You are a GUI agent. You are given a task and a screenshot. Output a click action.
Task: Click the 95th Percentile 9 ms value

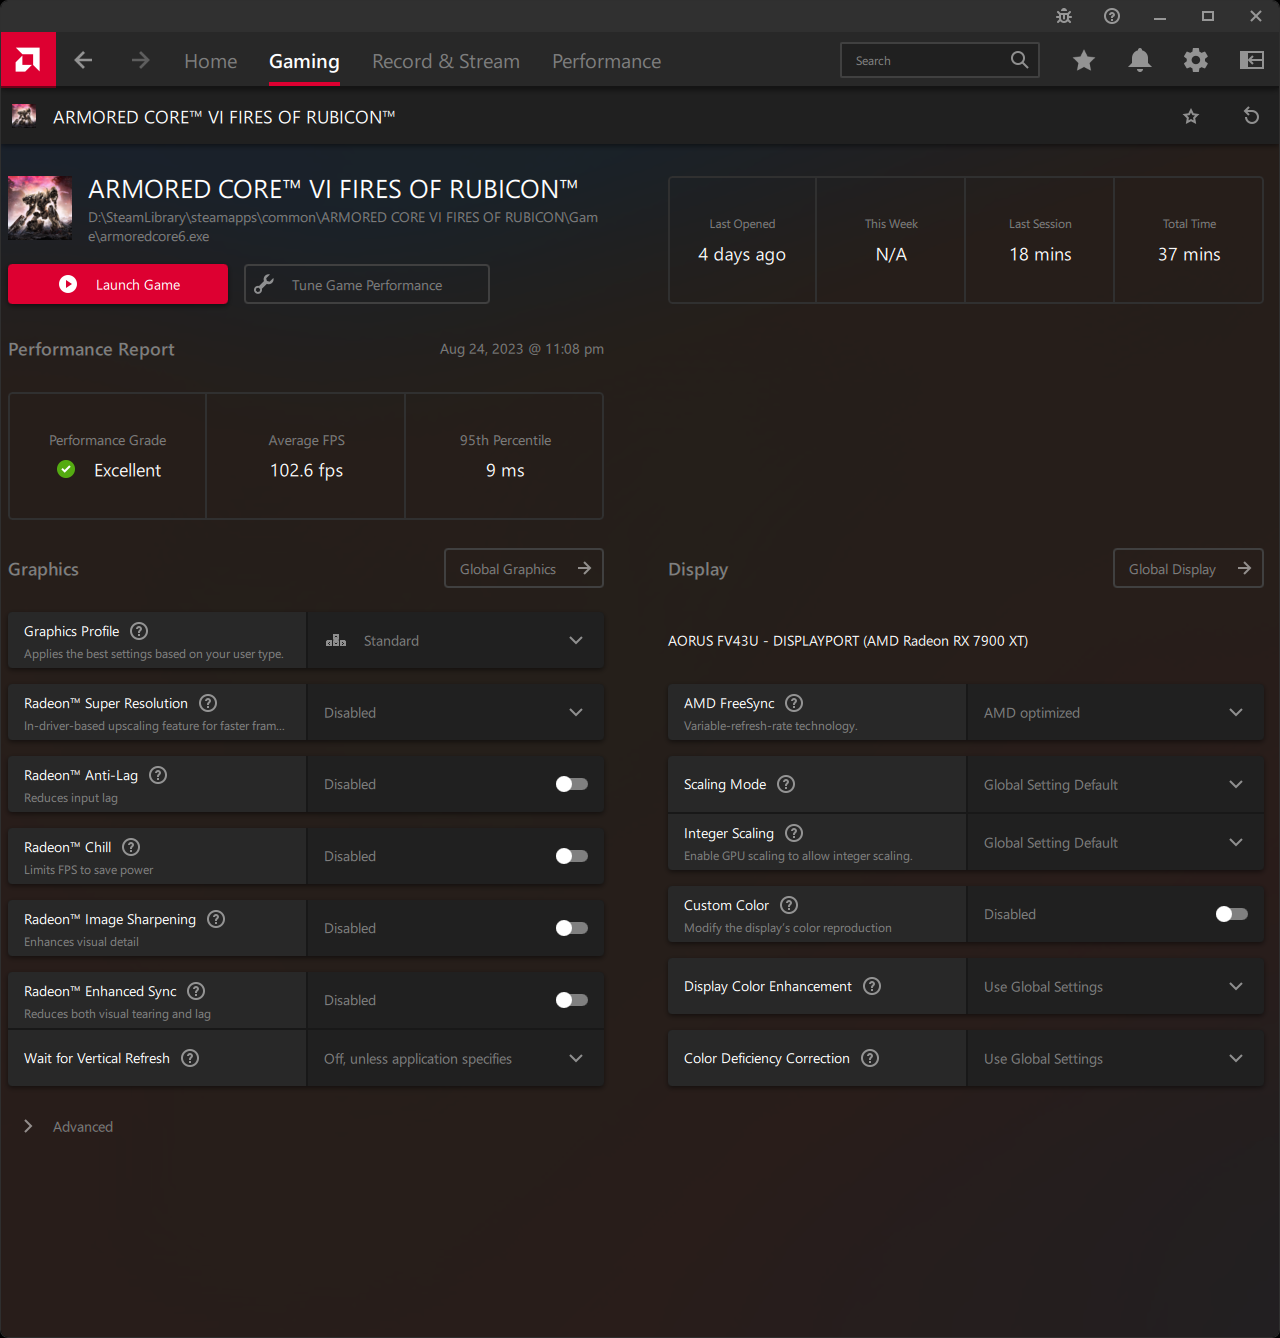pyautogui.click(x=505, y=470)
